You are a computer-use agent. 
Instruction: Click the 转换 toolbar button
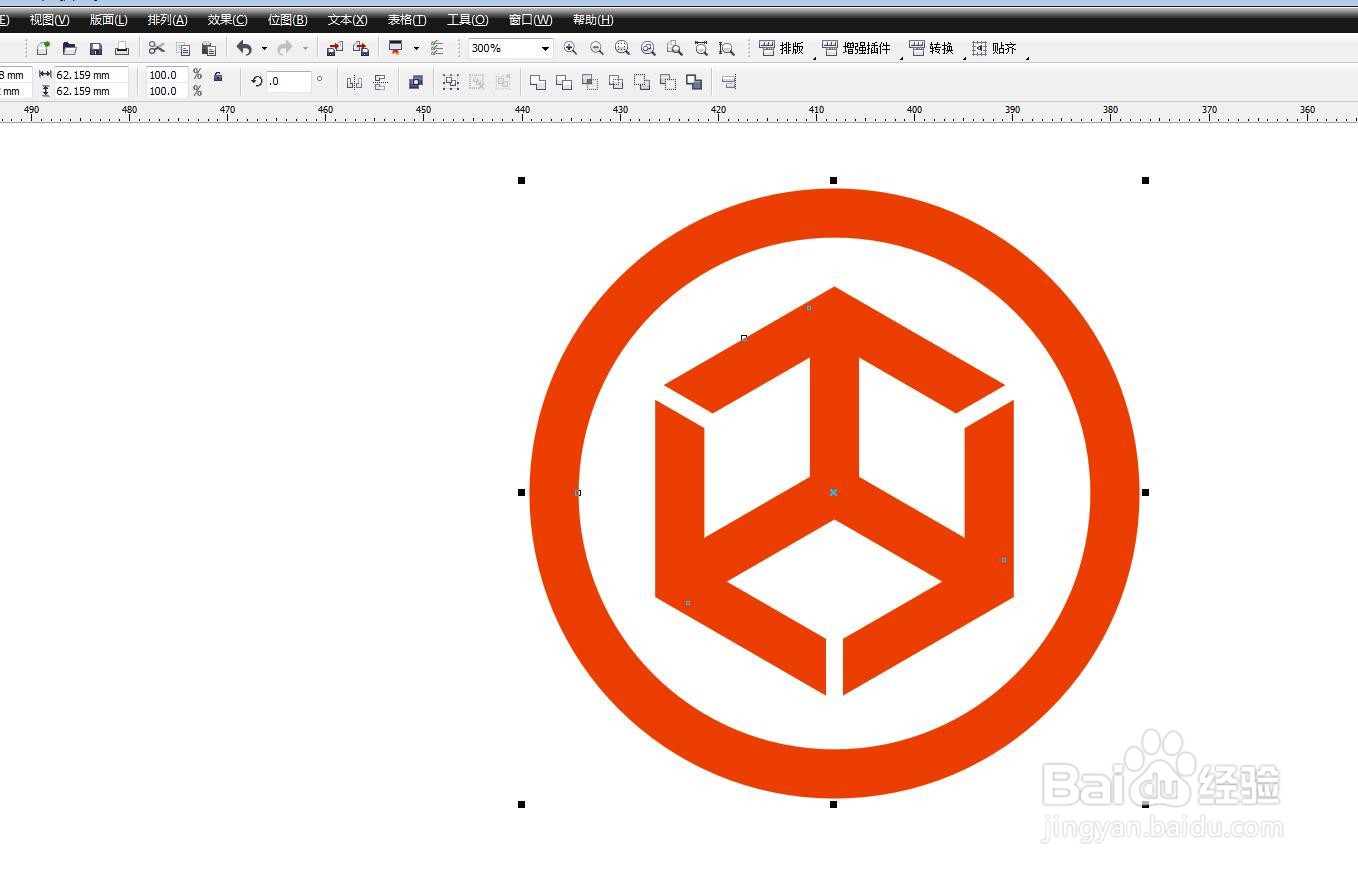[x=932, y=48]
